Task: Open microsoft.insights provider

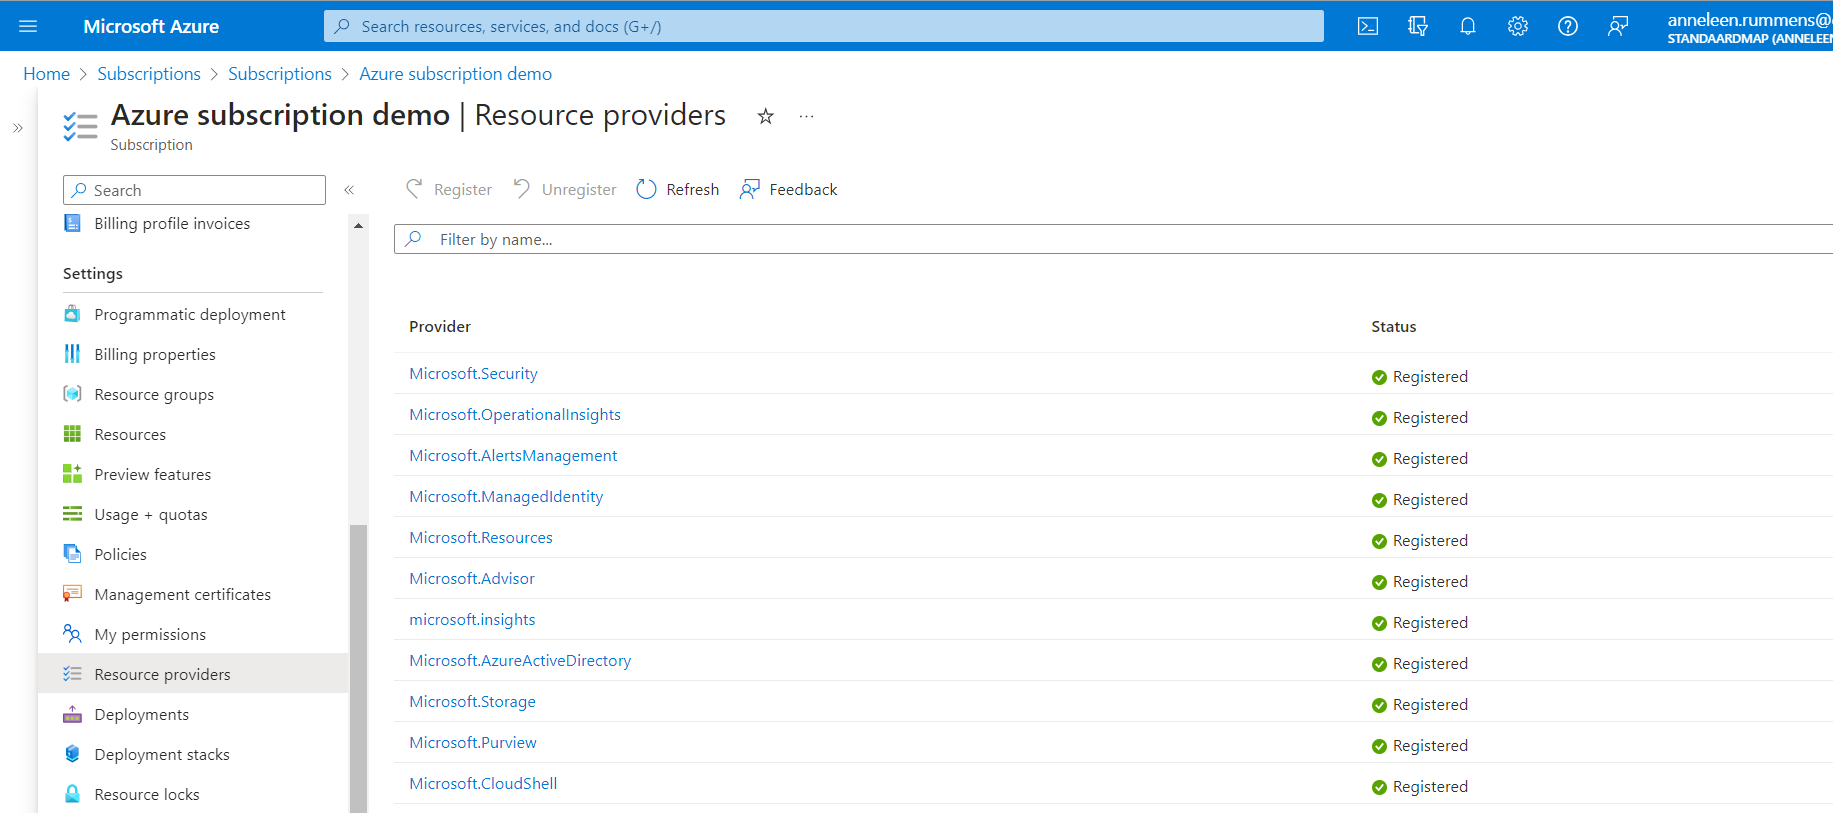Action: pyautogui.click(x=472, y=619)
